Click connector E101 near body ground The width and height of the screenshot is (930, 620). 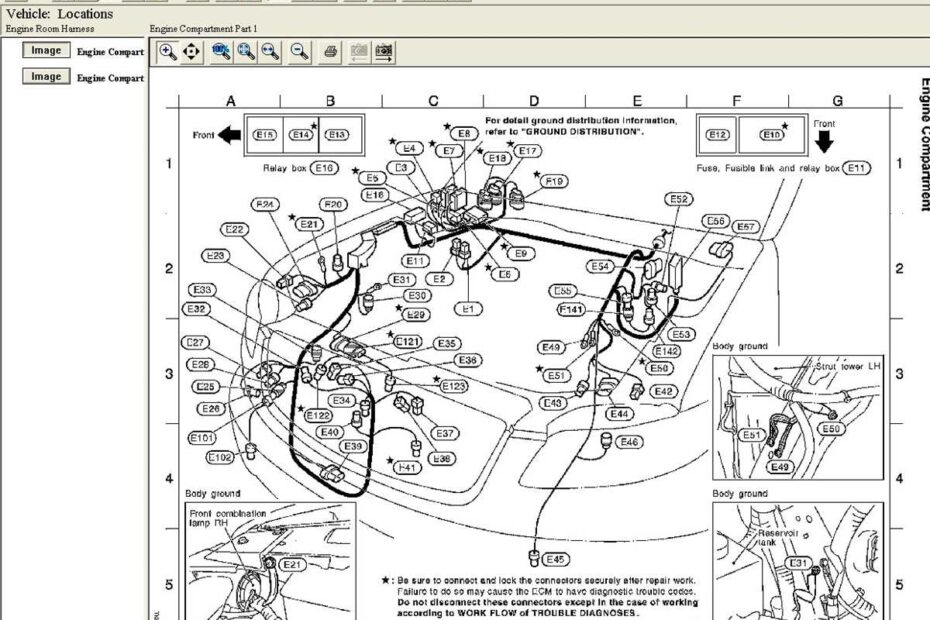(200, 437)
